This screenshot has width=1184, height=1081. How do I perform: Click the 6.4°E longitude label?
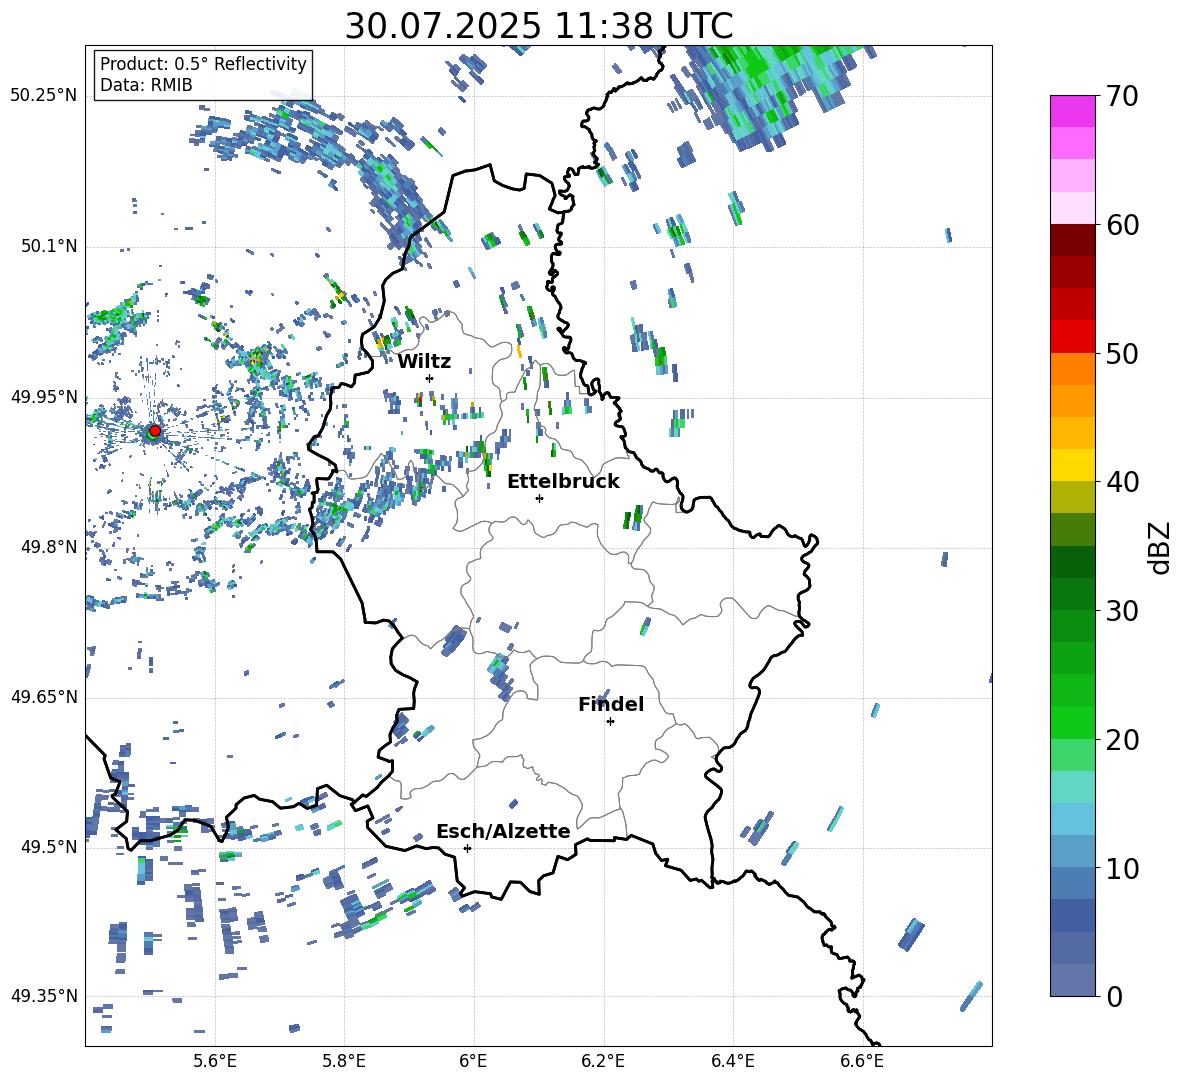point(732,1061)
